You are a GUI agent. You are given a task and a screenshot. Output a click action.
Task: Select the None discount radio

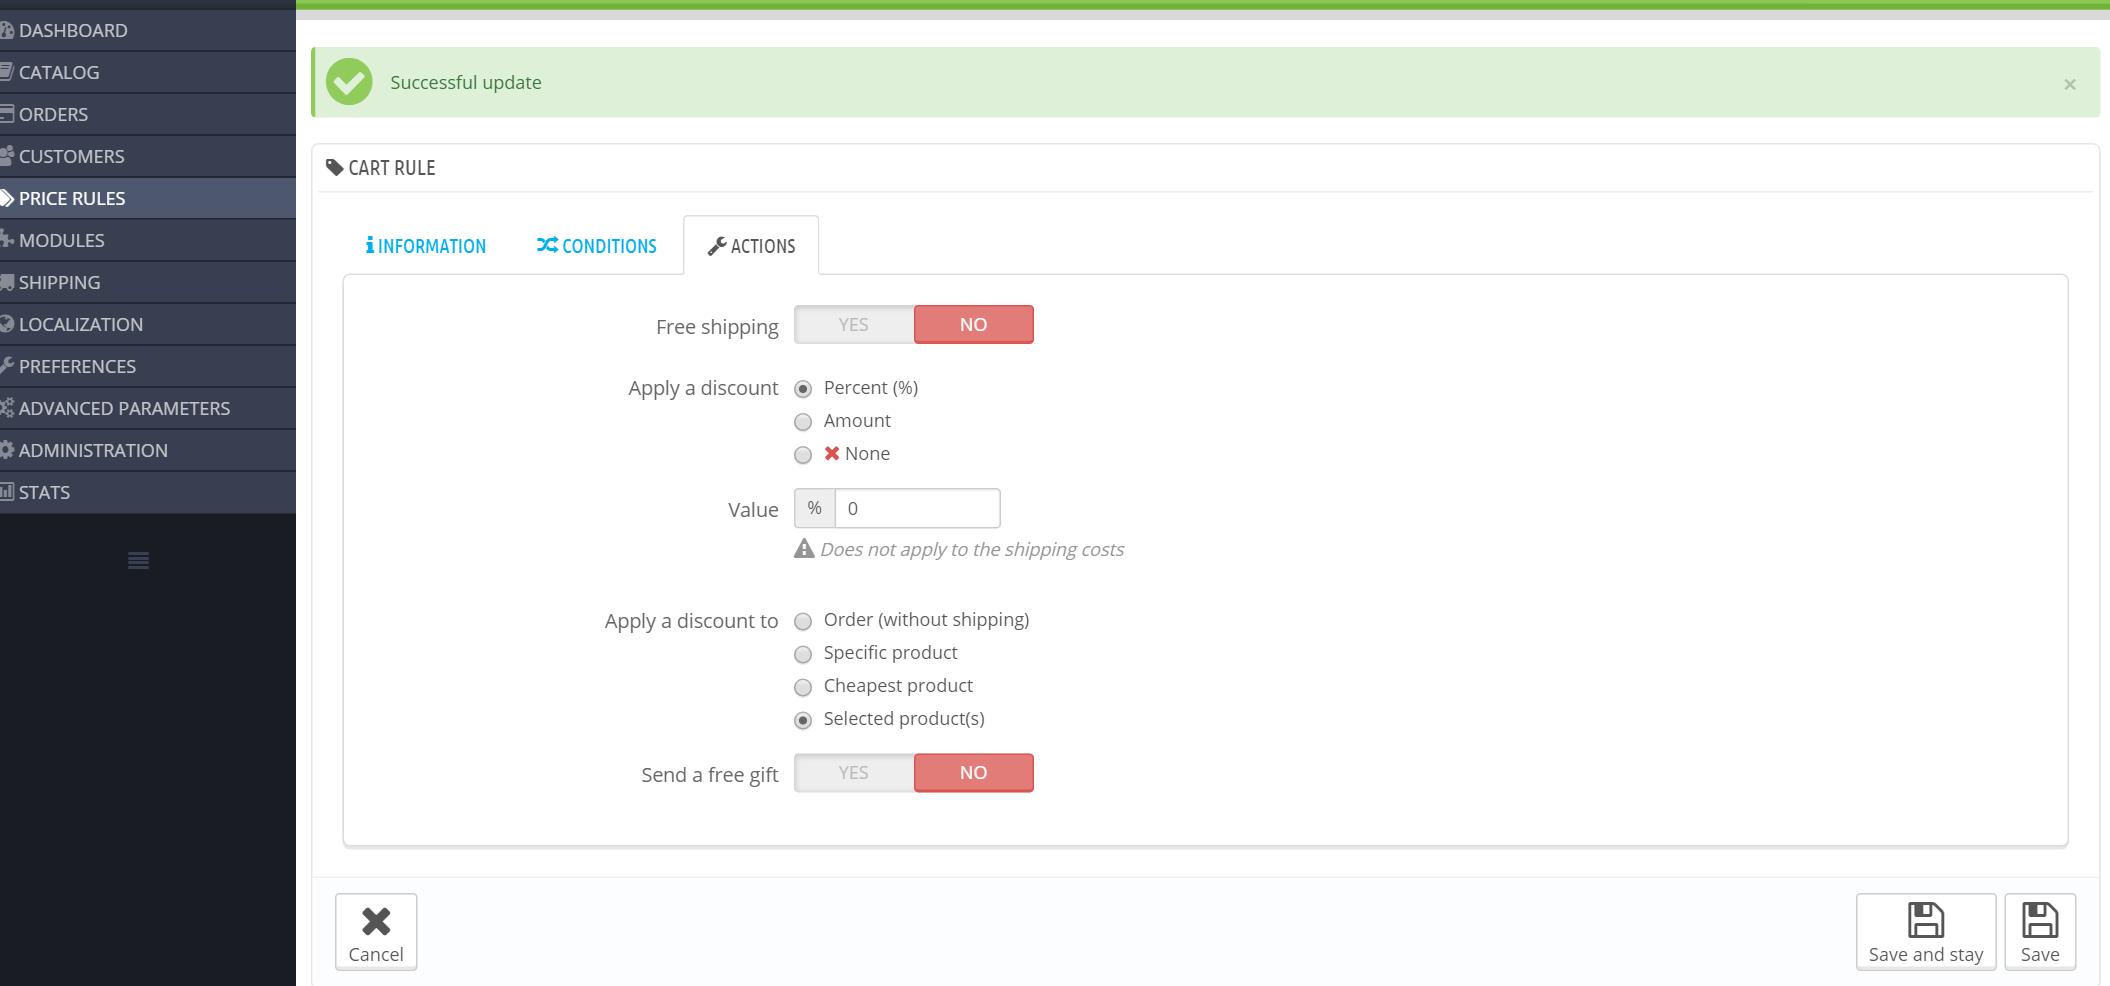pyautogui.click(x=803, y=455)
